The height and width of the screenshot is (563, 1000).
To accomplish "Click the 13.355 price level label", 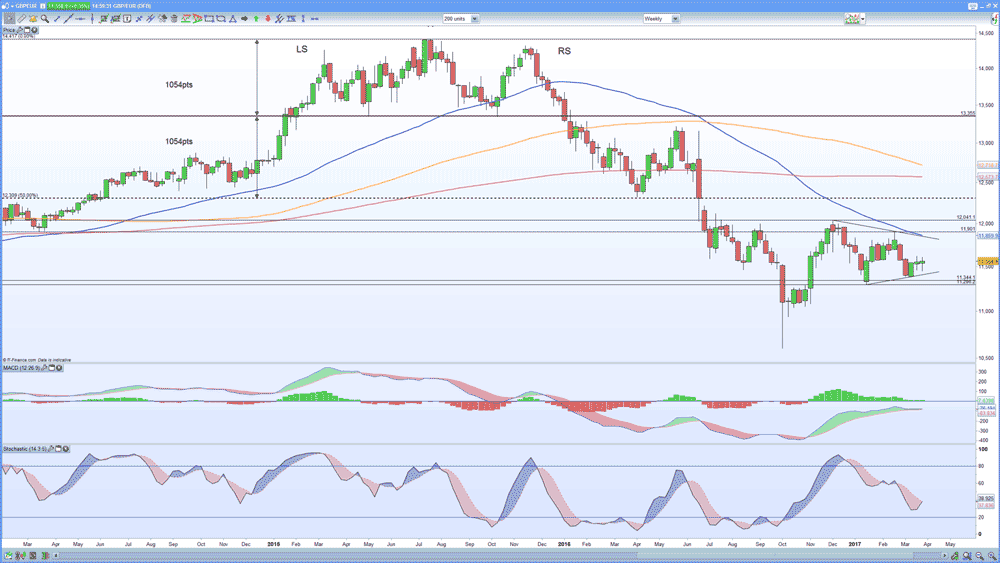I will coord(967,113).
